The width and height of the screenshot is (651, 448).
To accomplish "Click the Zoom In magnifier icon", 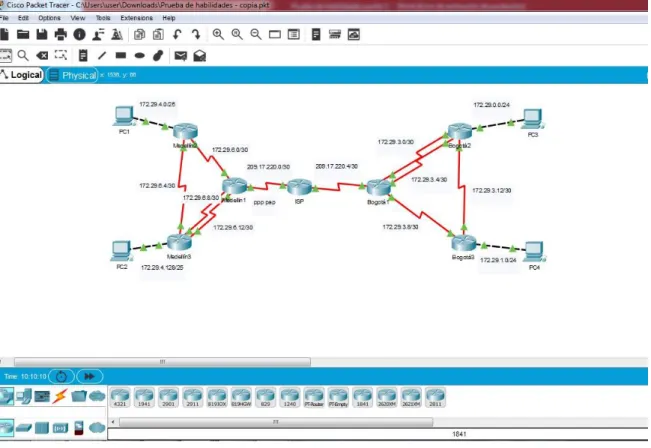I will tap(218, 34).
